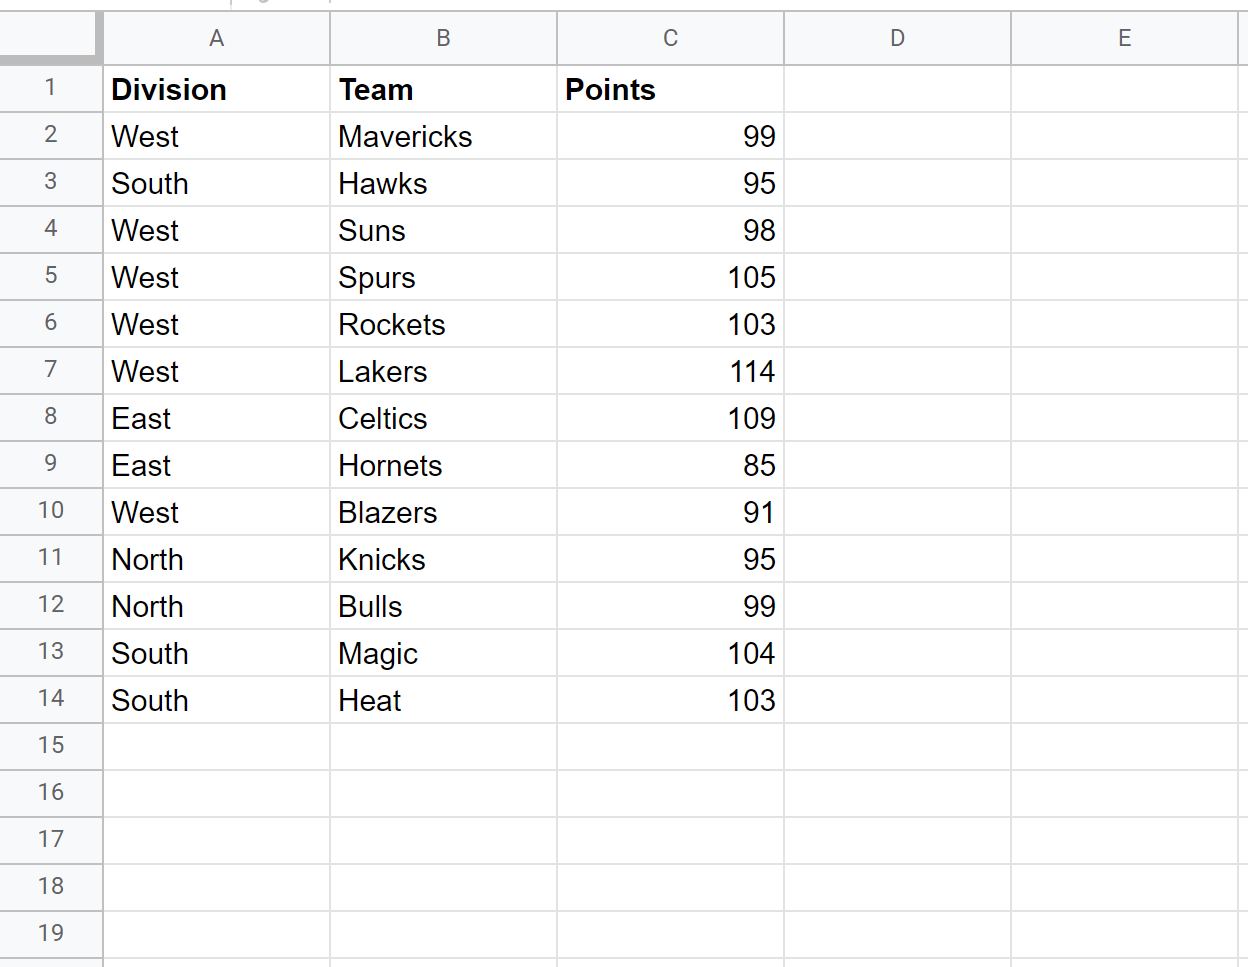Click the Points header cell
1248x967 pixels.
(670, 90)
